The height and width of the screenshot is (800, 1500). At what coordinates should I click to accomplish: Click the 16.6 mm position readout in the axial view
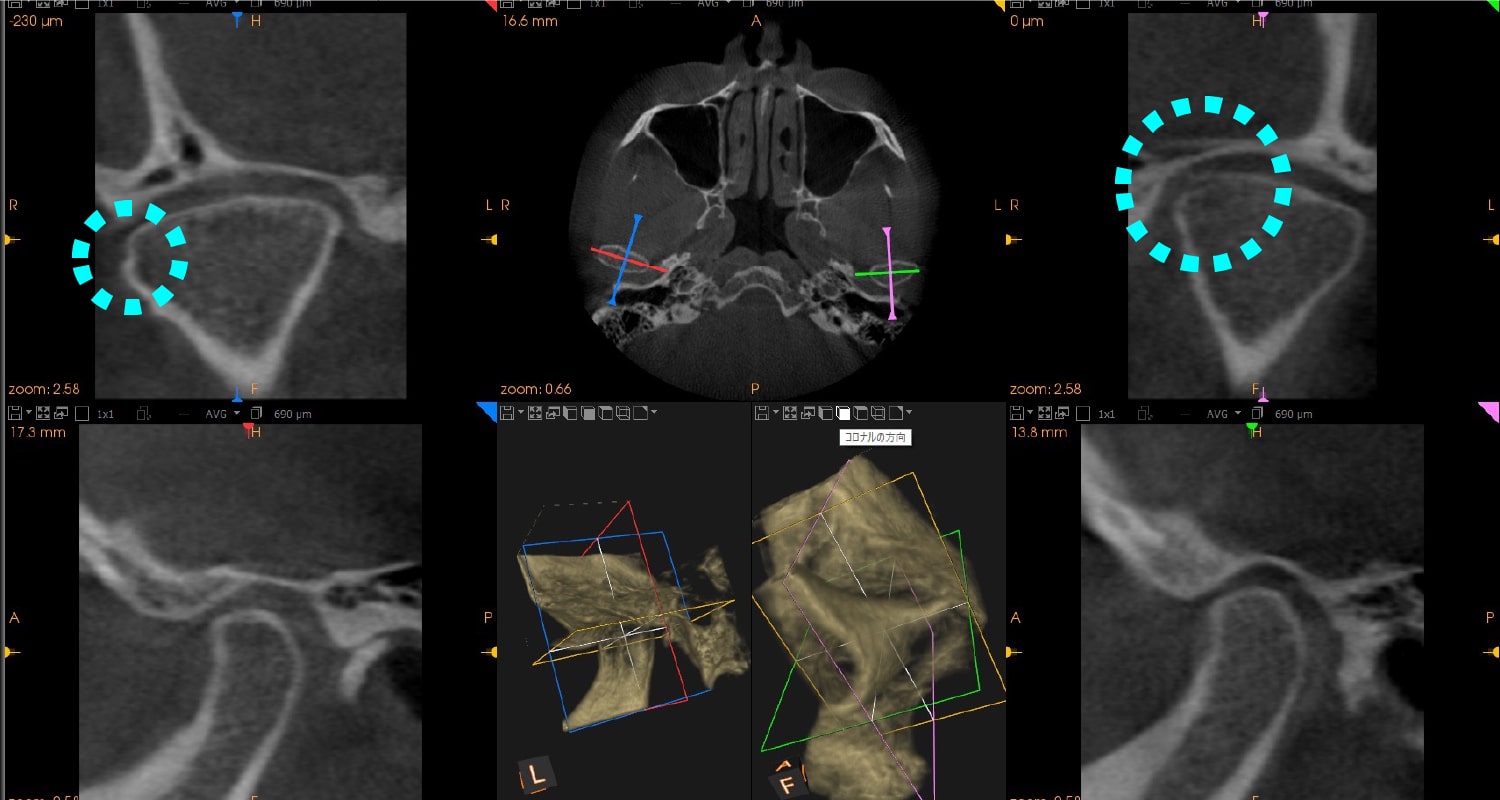[530, 20]
